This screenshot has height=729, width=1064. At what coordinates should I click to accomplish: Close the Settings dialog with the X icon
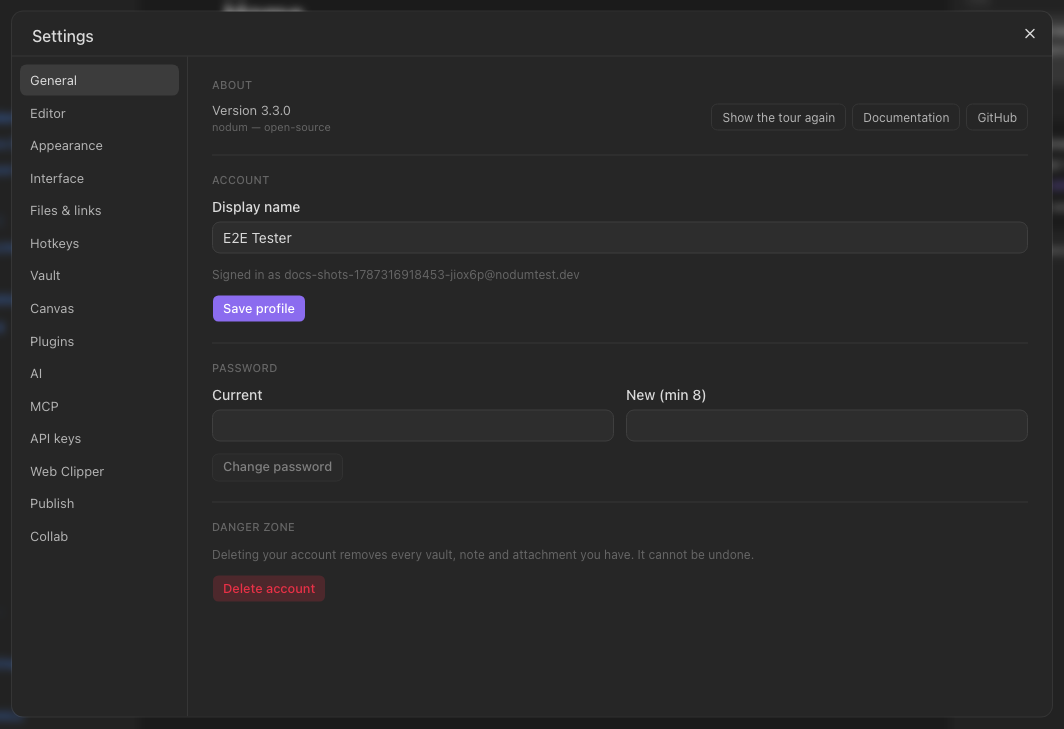point(1029,33)
